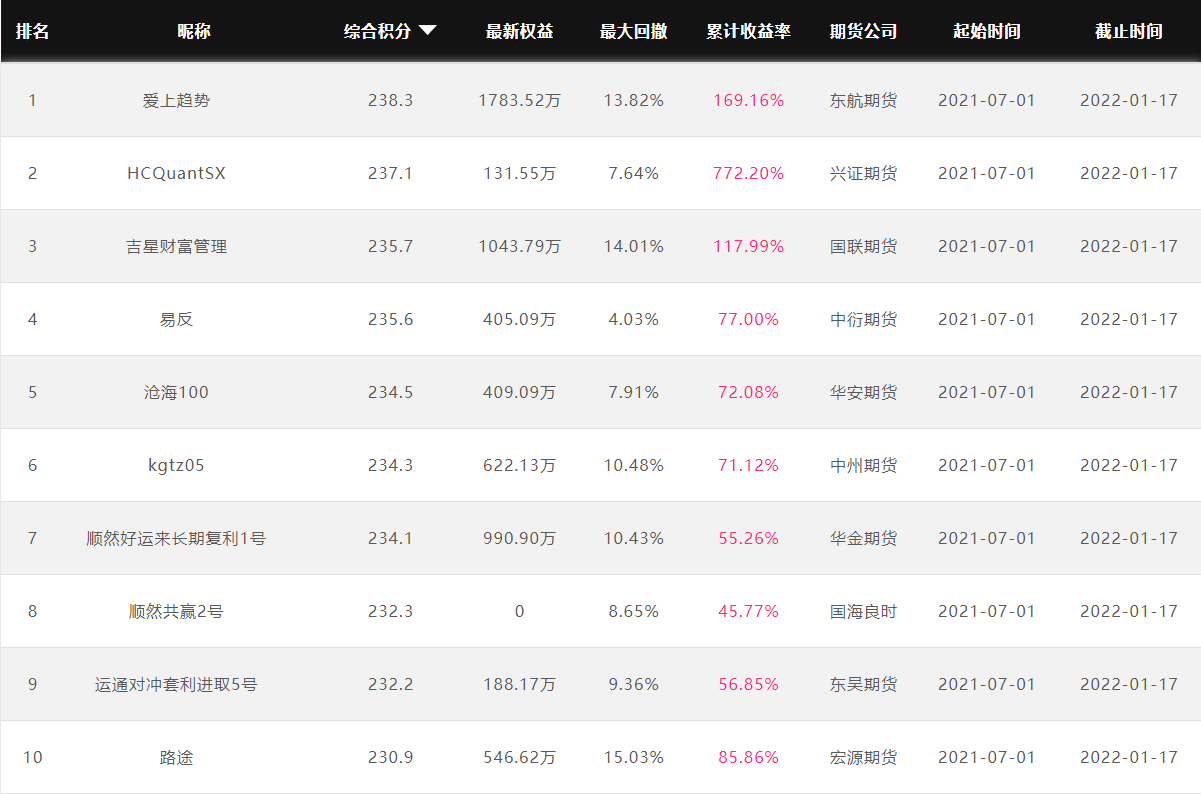Click the 截止时间 column header

coord(1129,31)
